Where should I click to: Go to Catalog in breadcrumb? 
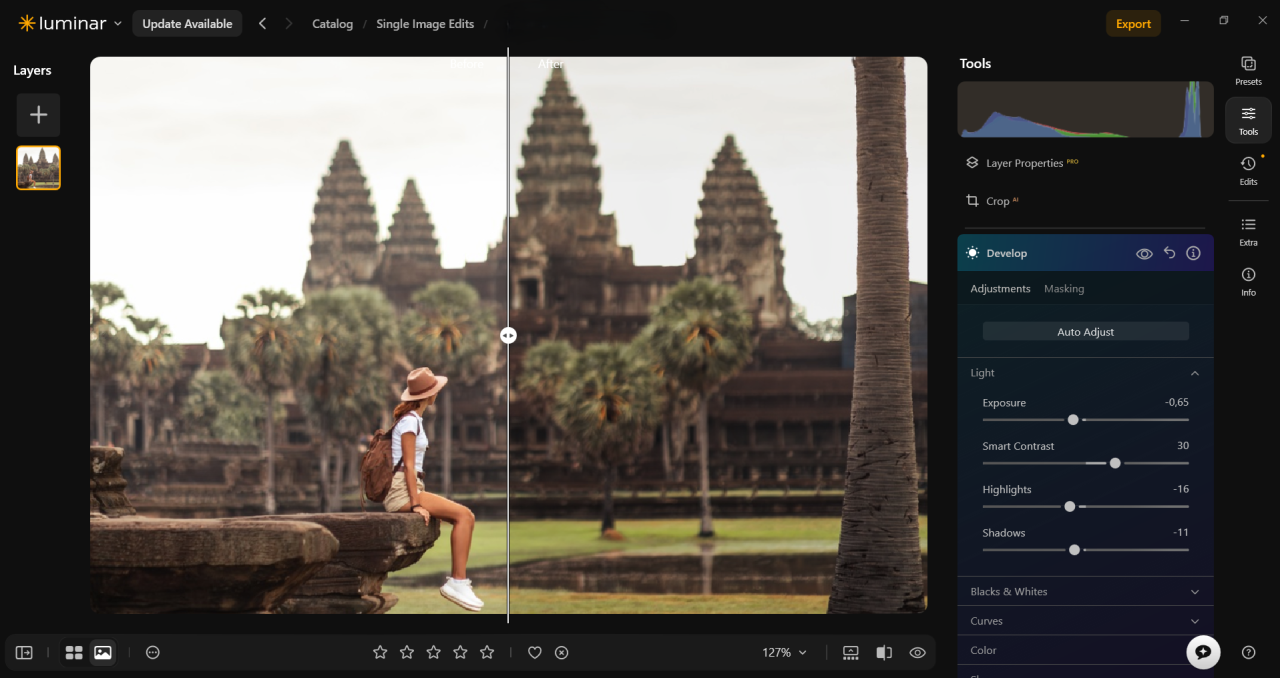click(x=332, y=24)
